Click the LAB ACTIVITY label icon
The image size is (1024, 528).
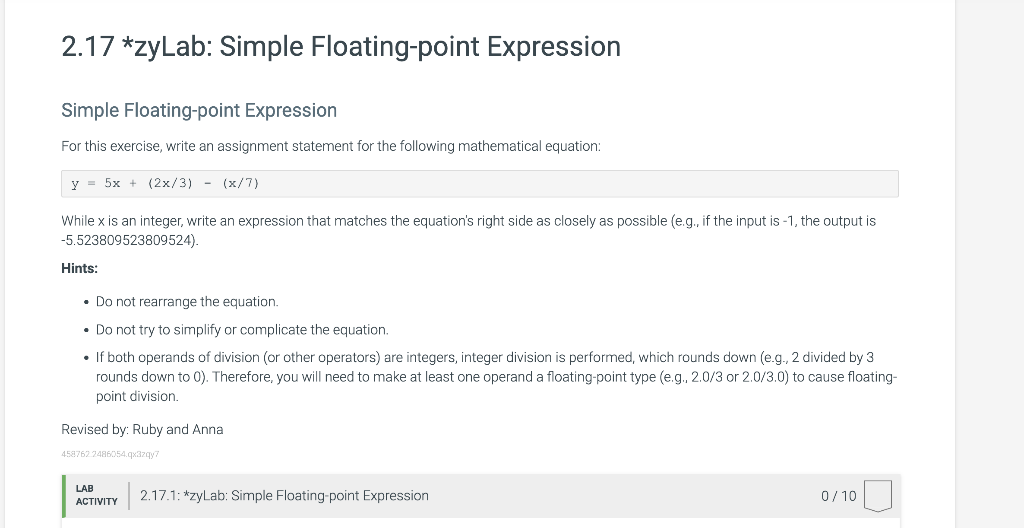97,495
